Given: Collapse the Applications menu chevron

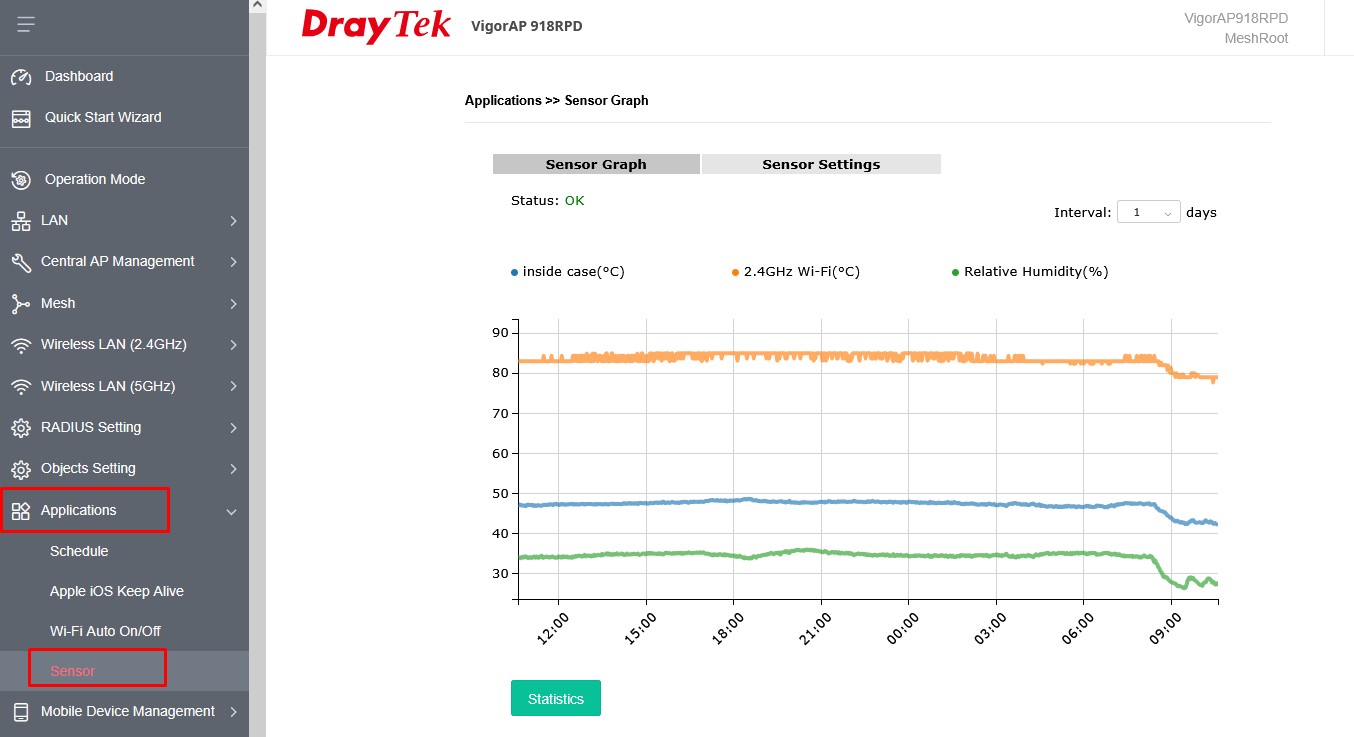Looking at the screenshot, I should coord(232,511).
